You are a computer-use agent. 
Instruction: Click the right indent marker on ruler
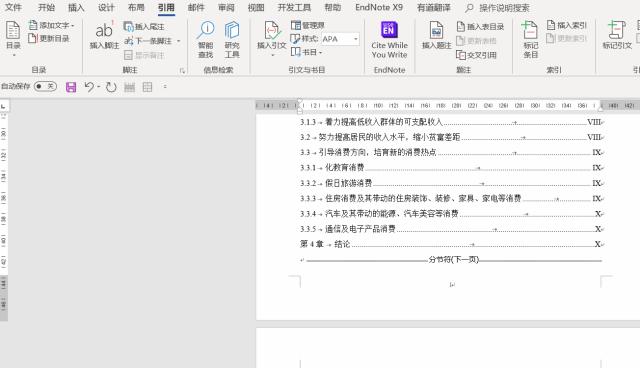[600, 109]
